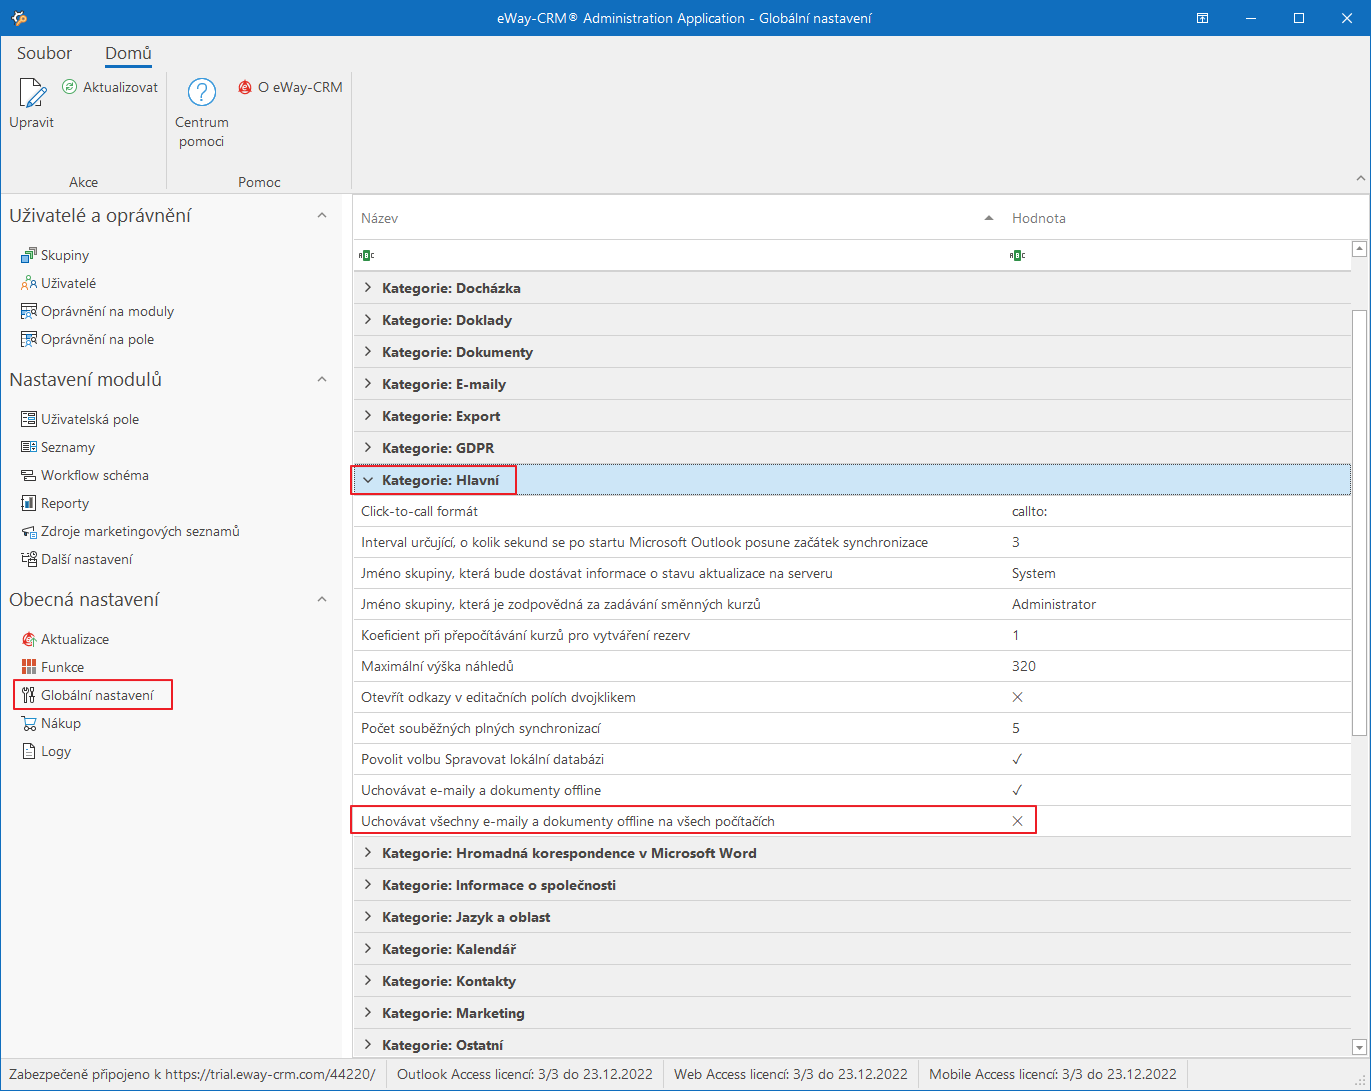
Task: Click the Workflow schéma icon
Action: (x=29, y=475)
